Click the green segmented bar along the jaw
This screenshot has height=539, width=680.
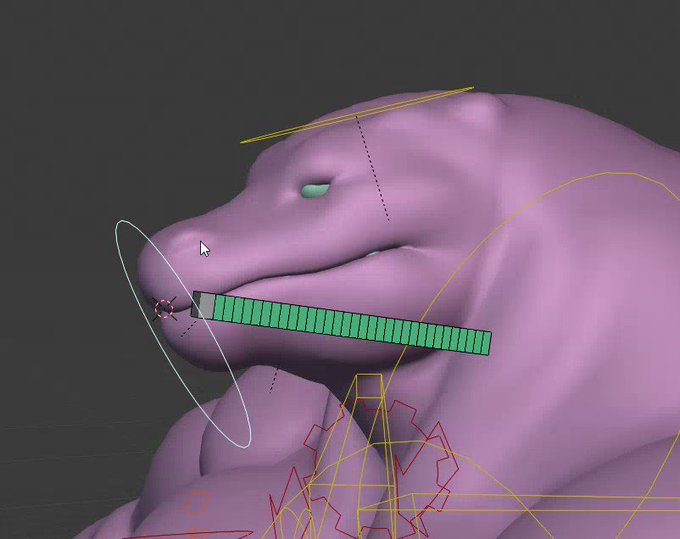point(342,323)
